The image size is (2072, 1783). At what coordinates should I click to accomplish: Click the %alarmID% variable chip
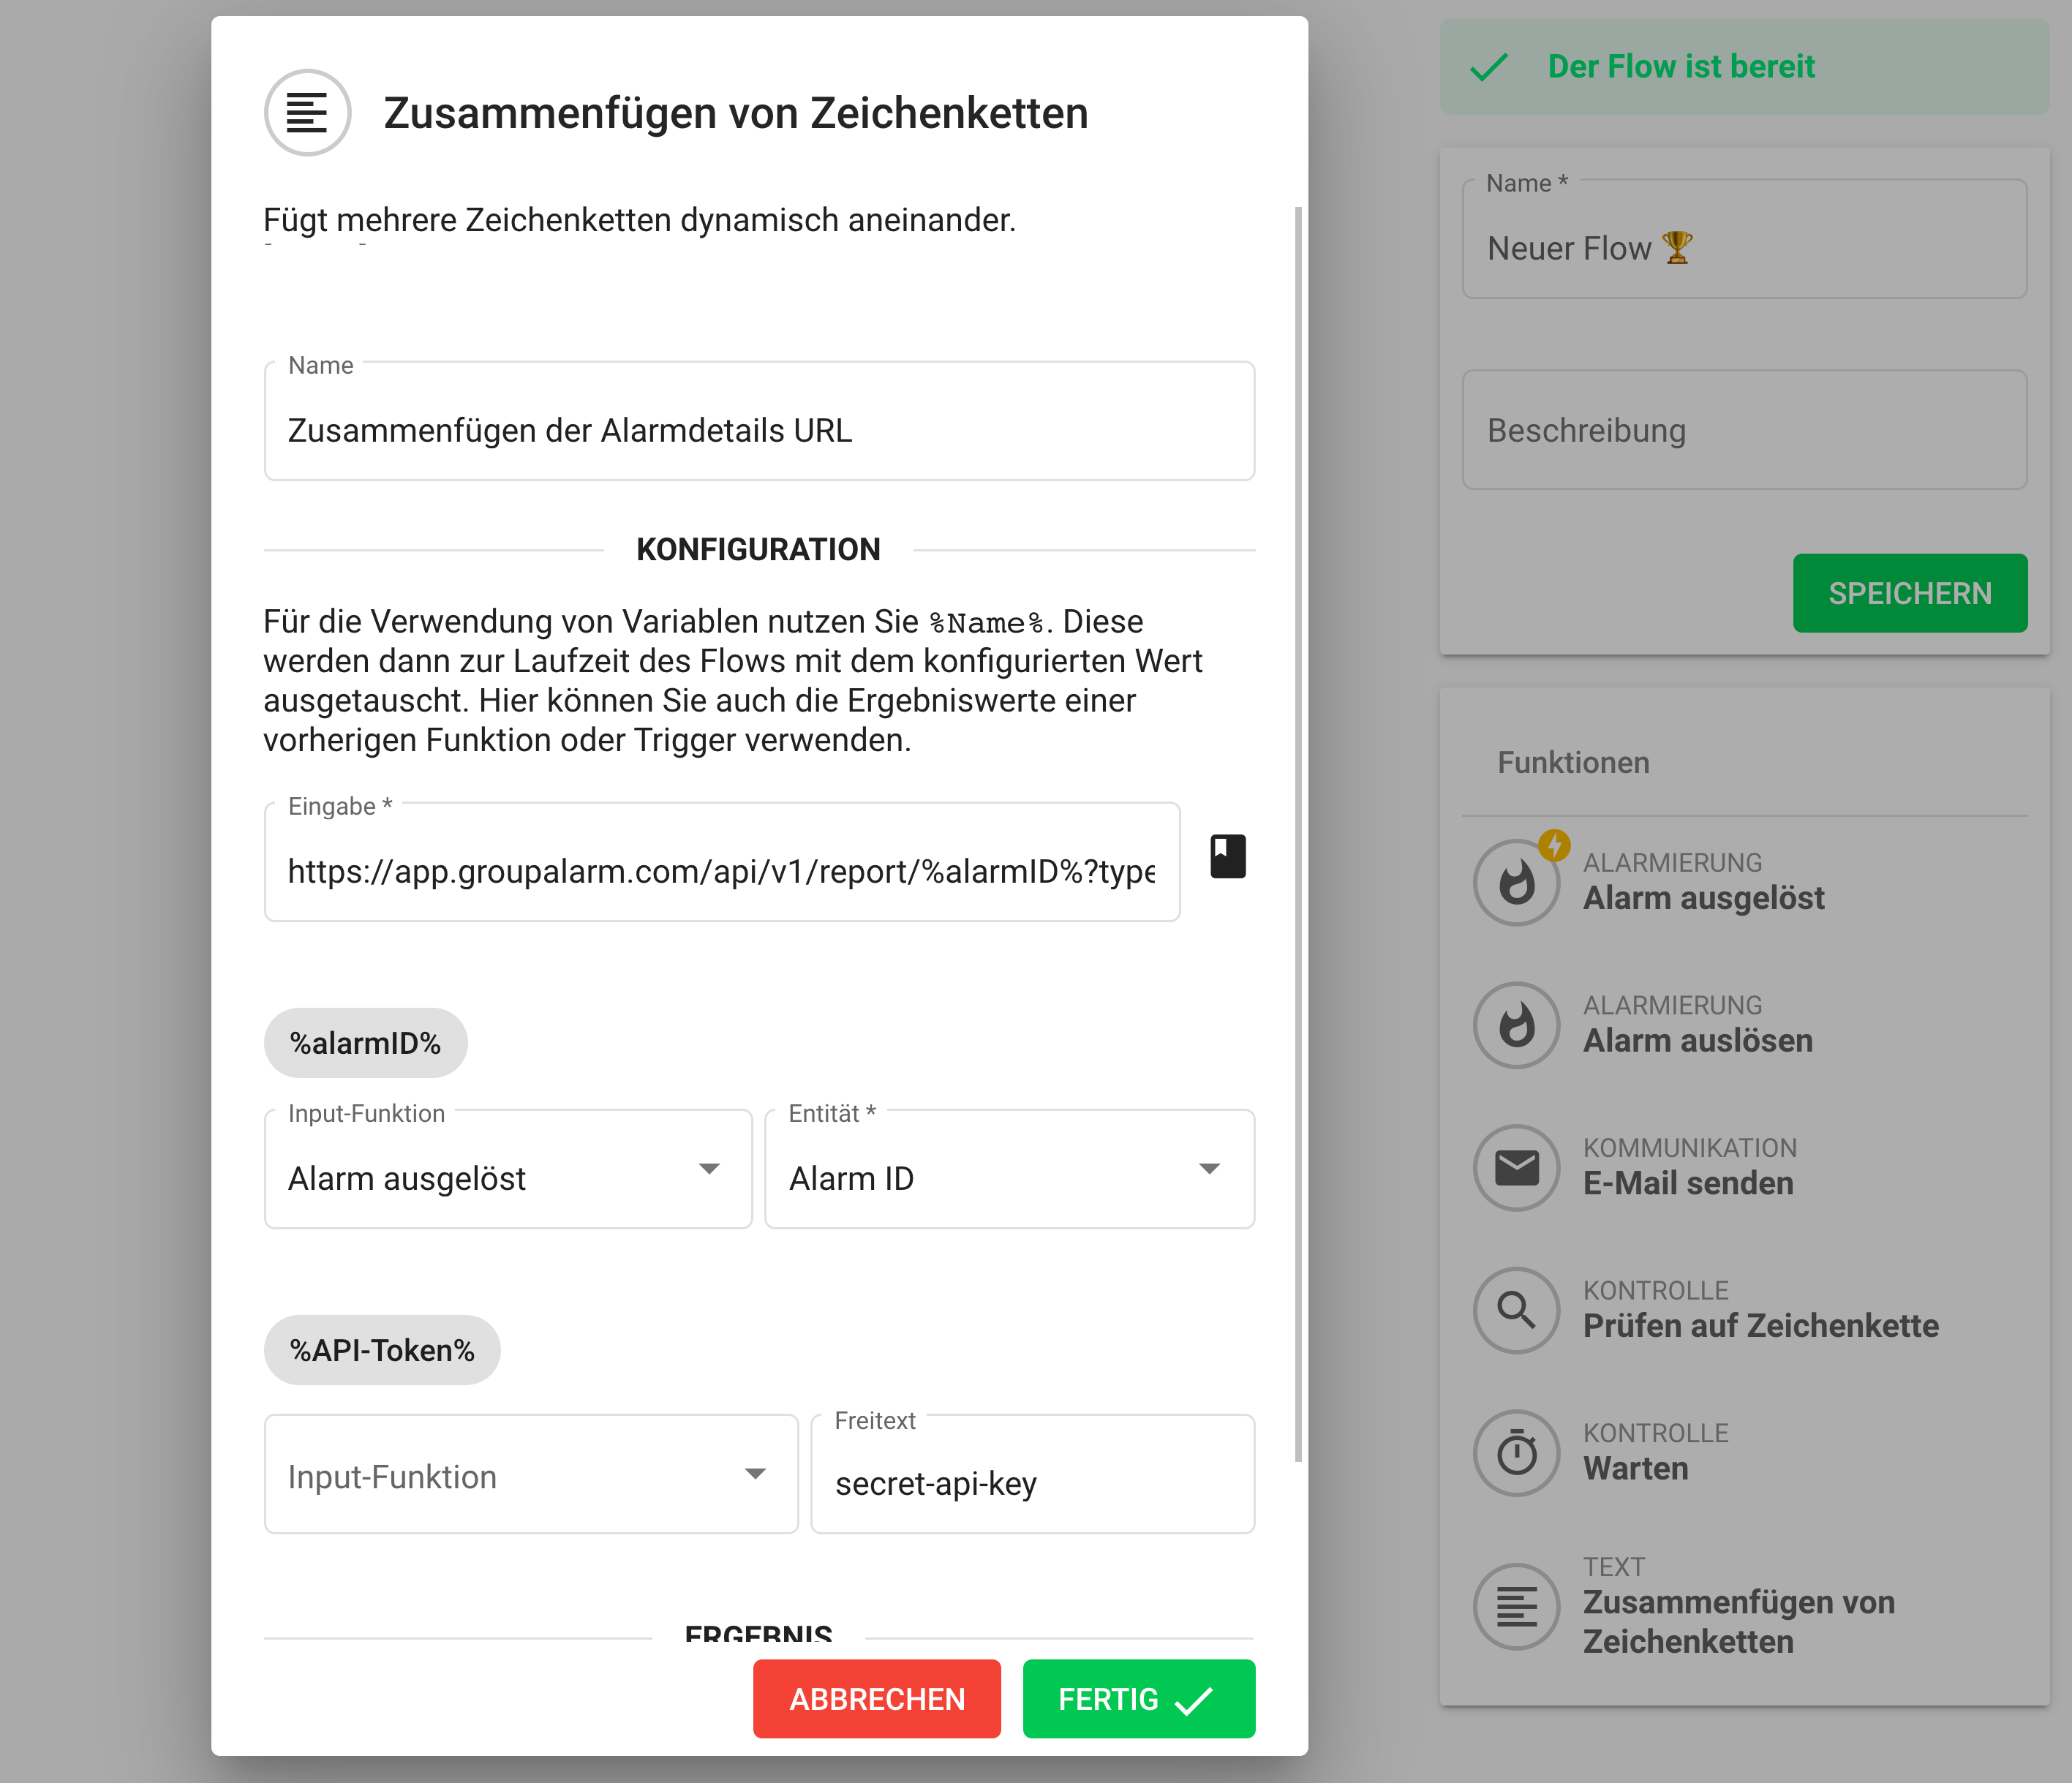(x=365, y=1043)
